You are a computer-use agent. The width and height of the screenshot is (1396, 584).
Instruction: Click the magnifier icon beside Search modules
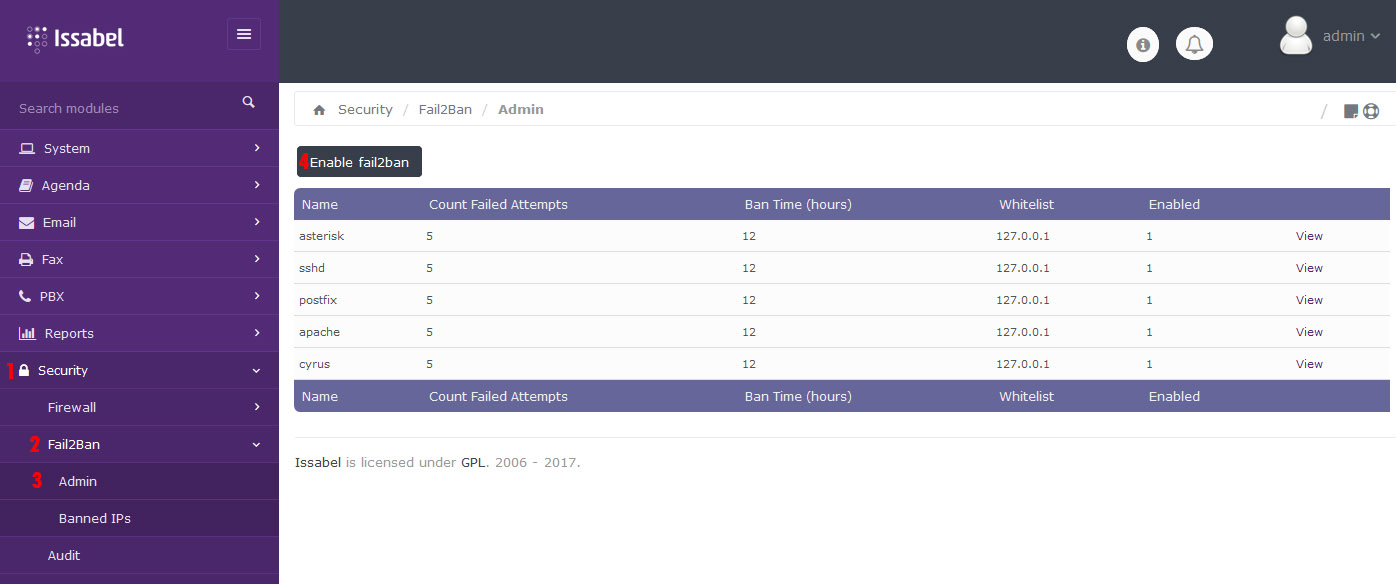(x=249, y=102)
